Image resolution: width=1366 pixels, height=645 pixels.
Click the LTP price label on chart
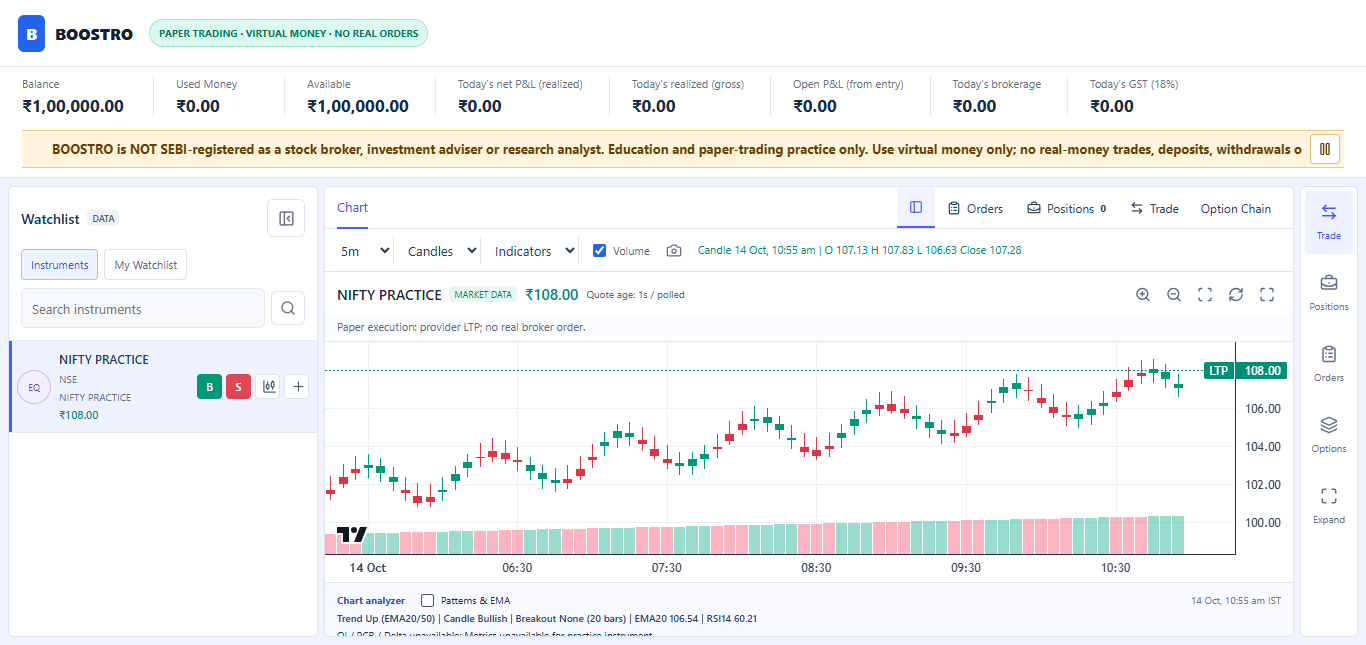tap(1218, 370)
